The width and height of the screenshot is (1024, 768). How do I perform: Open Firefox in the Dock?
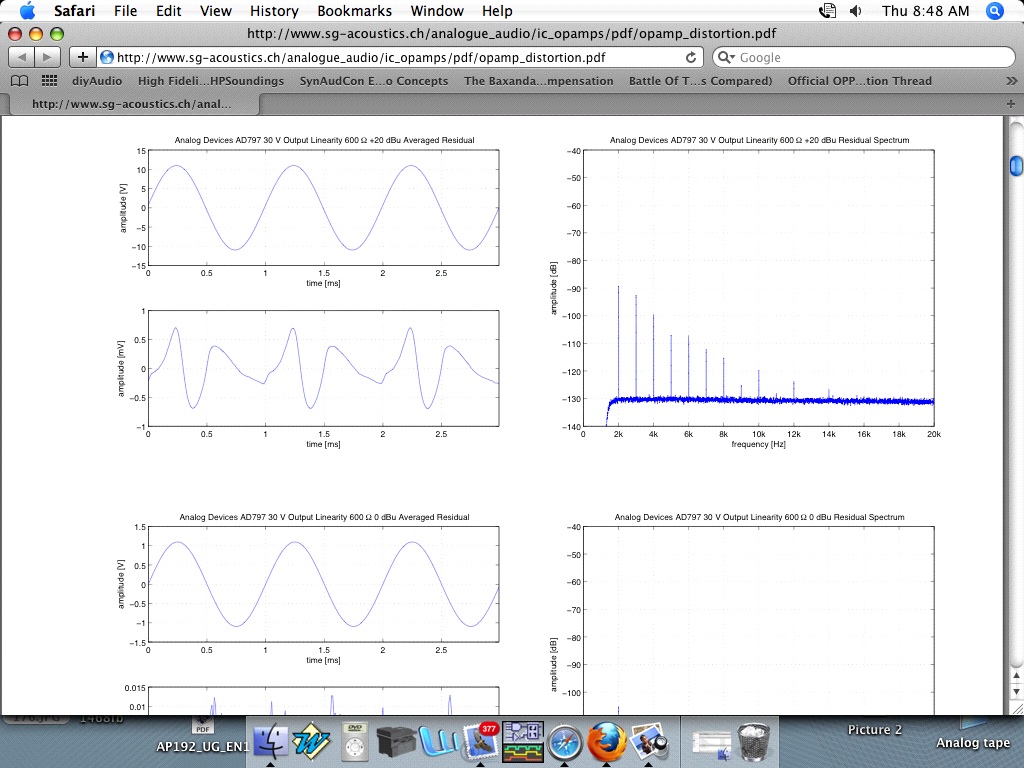(607, 743)
